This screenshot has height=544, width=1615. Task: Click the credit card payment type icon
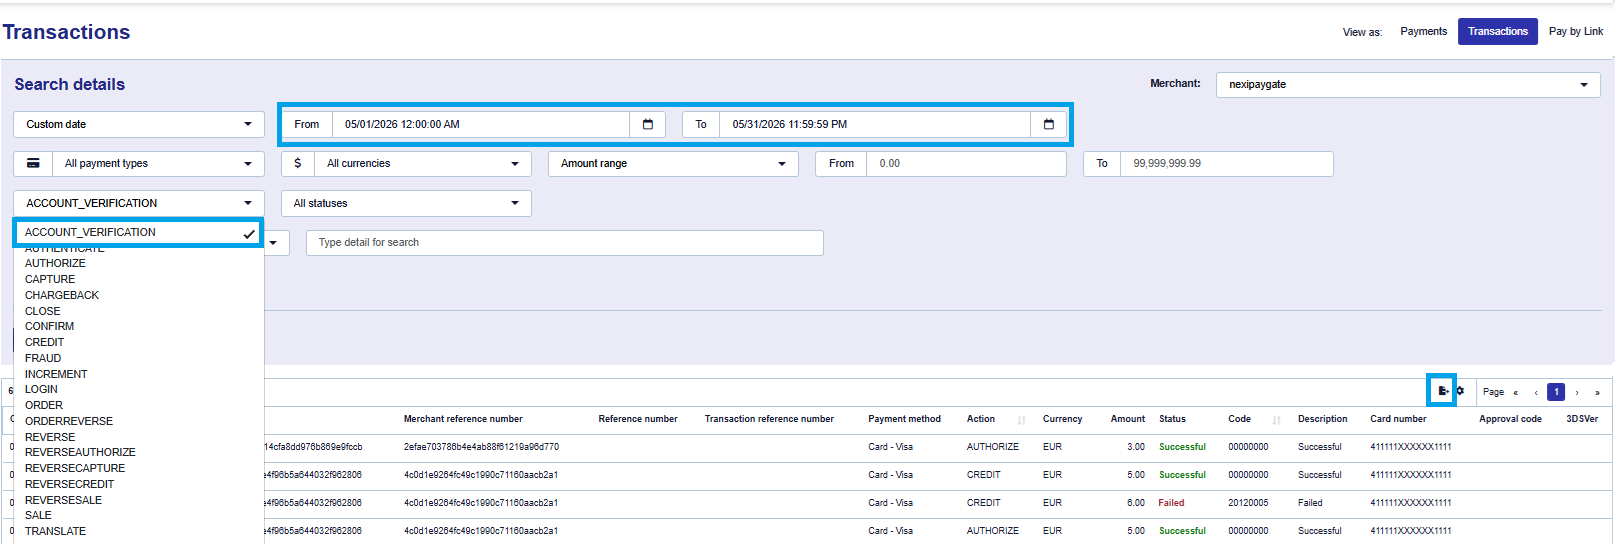coord(33,163)
